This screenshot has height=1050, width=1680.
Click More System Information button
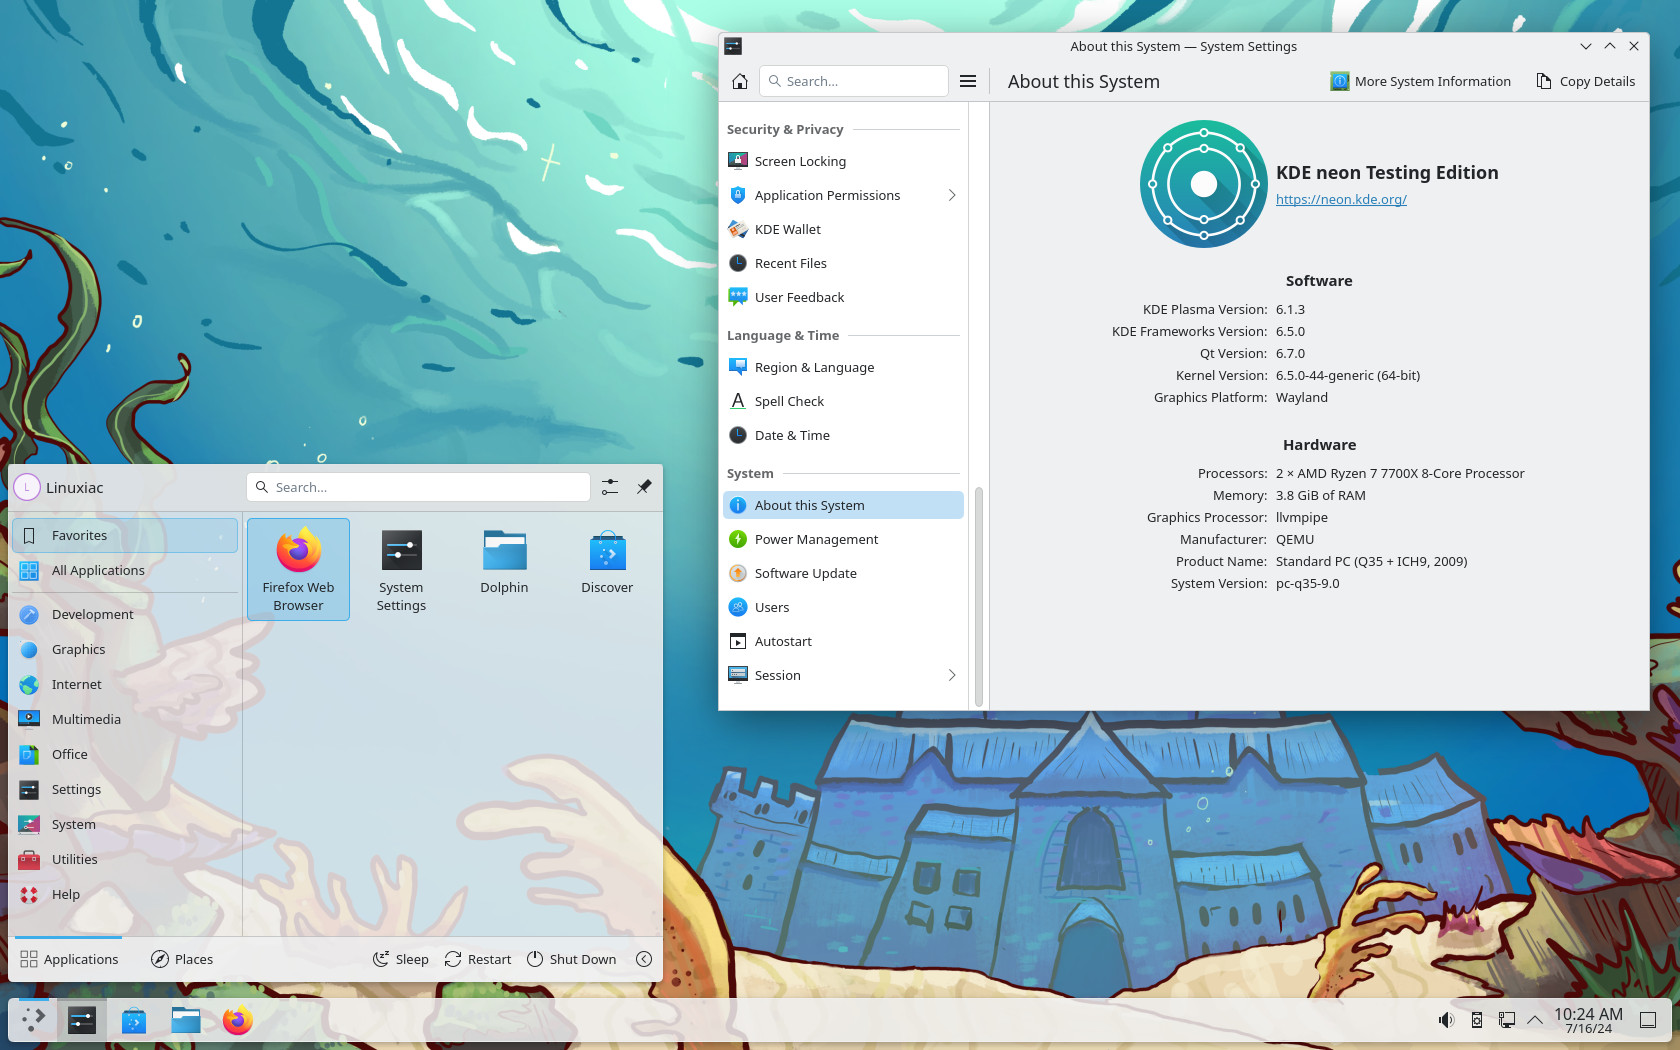(1420, 81)
